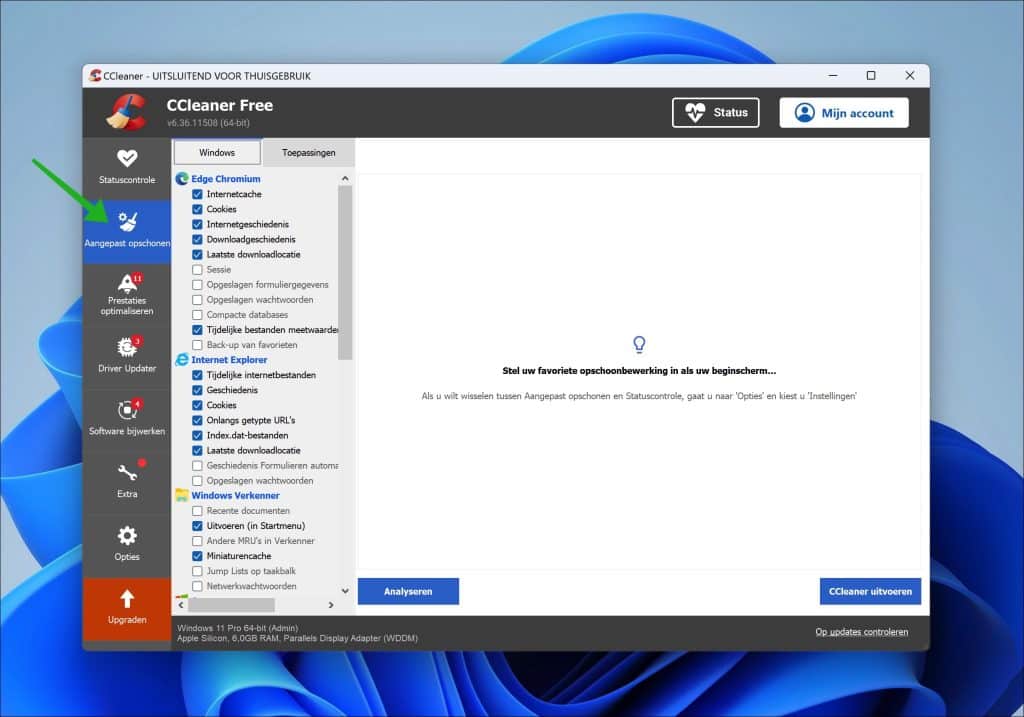The image size is (1024, 717).
Task: Click Op updates controleren link
Action: [x=861, y=631]
